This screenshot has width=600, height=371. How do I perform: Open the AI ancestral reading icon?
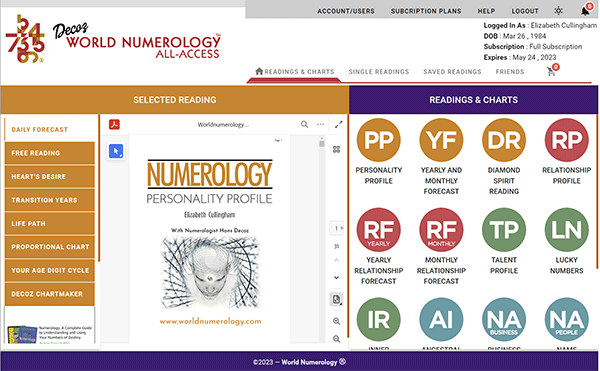coord(441,320)
